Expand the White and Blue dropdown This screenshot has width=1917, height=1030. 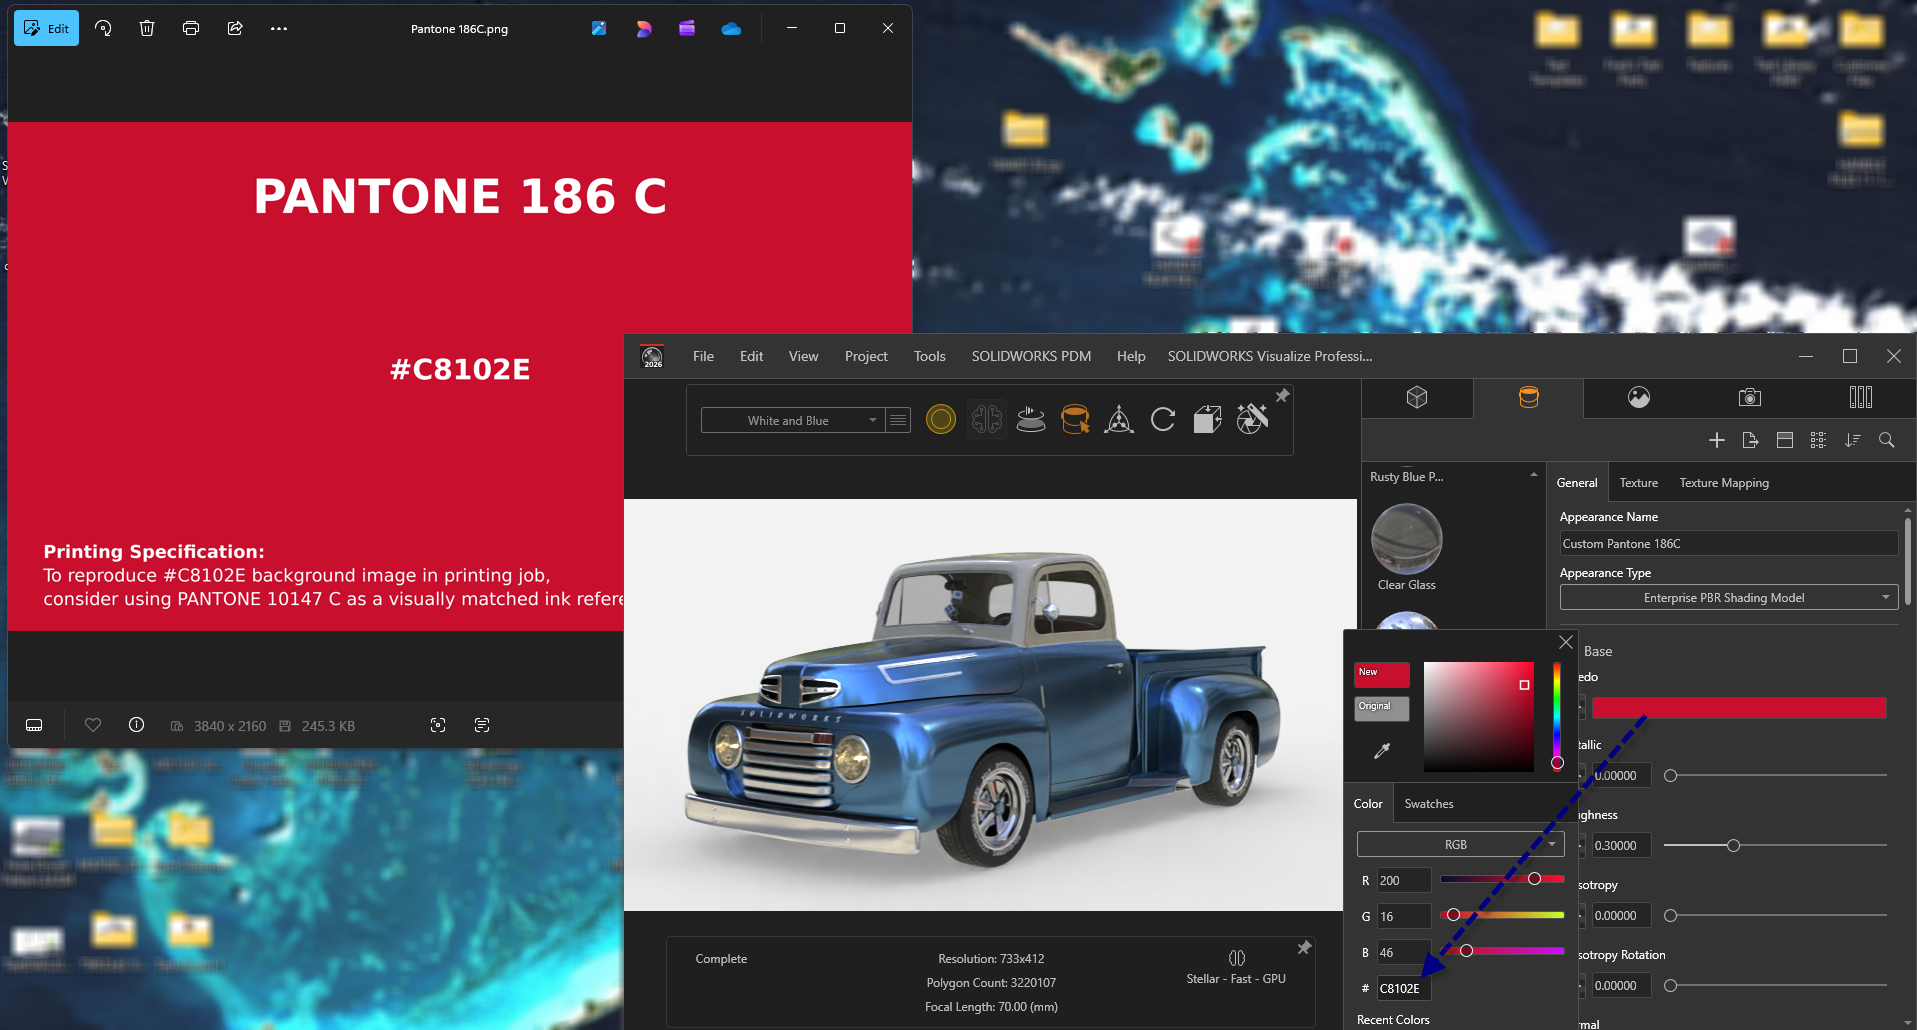(x=792, y=420)
